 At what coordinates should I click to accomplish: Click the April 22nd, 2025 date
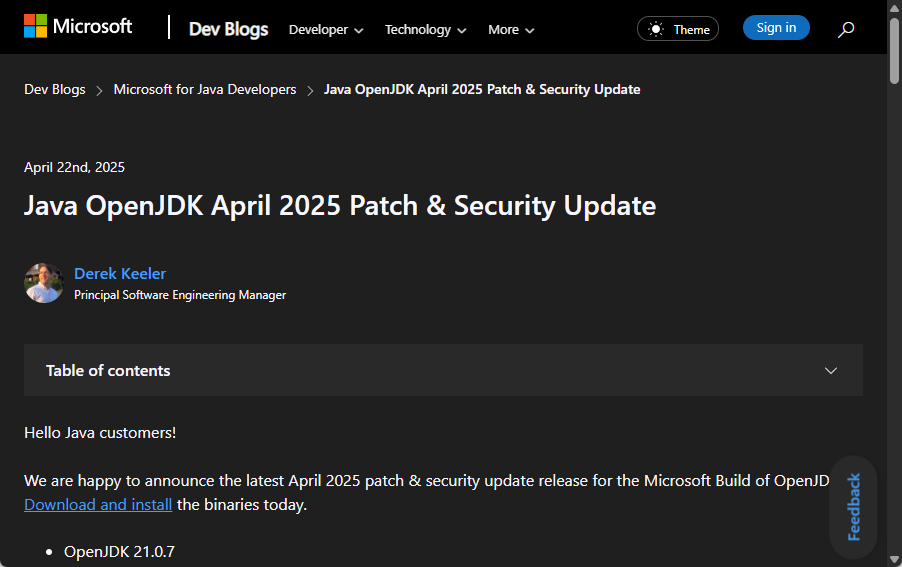(x=74, y=167)
